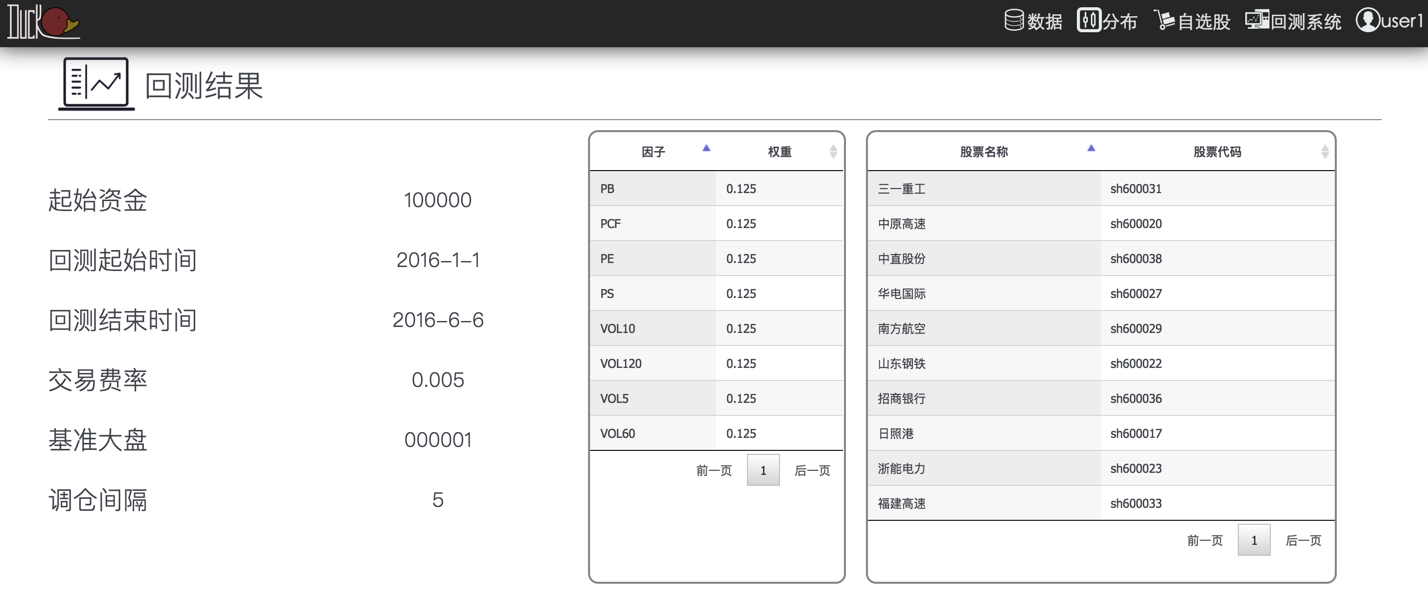The width and height of the screenshot is (1428, 602).
Task: Click the stock name 山东钢铁
Action: coord(902,363)
